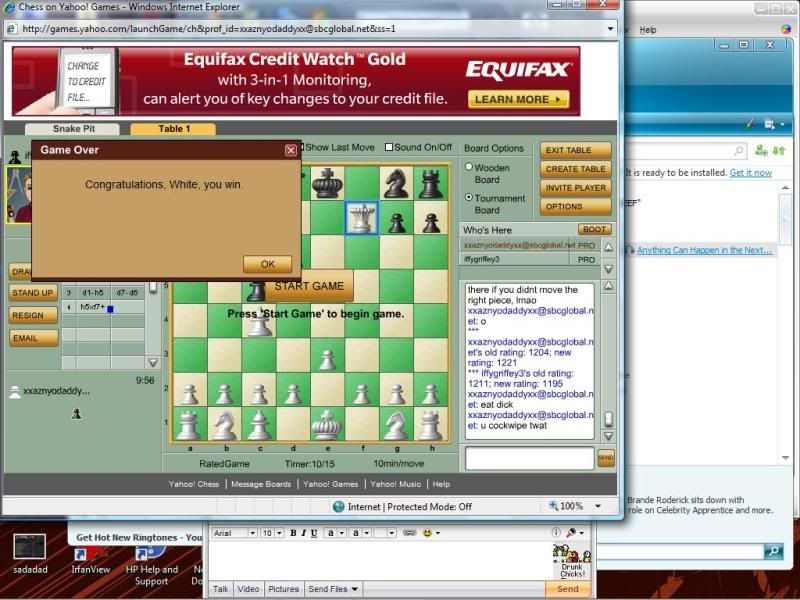Toggle underline formatting in messenger toolbar
The image size is (800, 600).
tap(314, 533)
